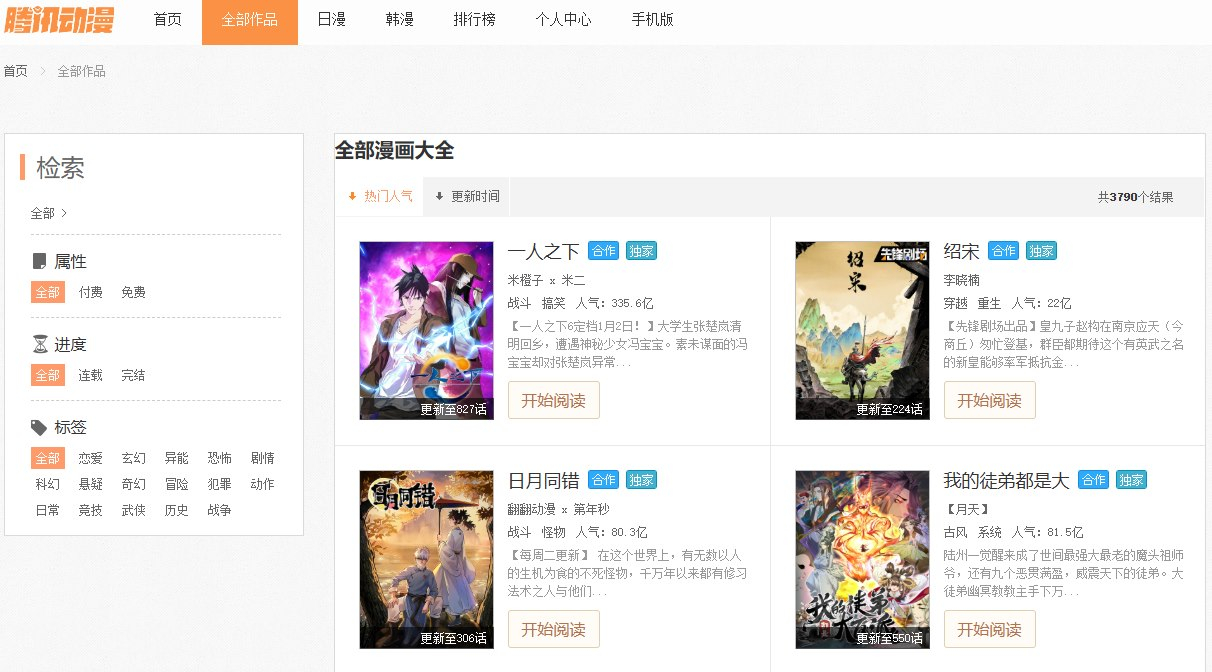Select the 全部作品 navigation tab

tap(250, 20)
